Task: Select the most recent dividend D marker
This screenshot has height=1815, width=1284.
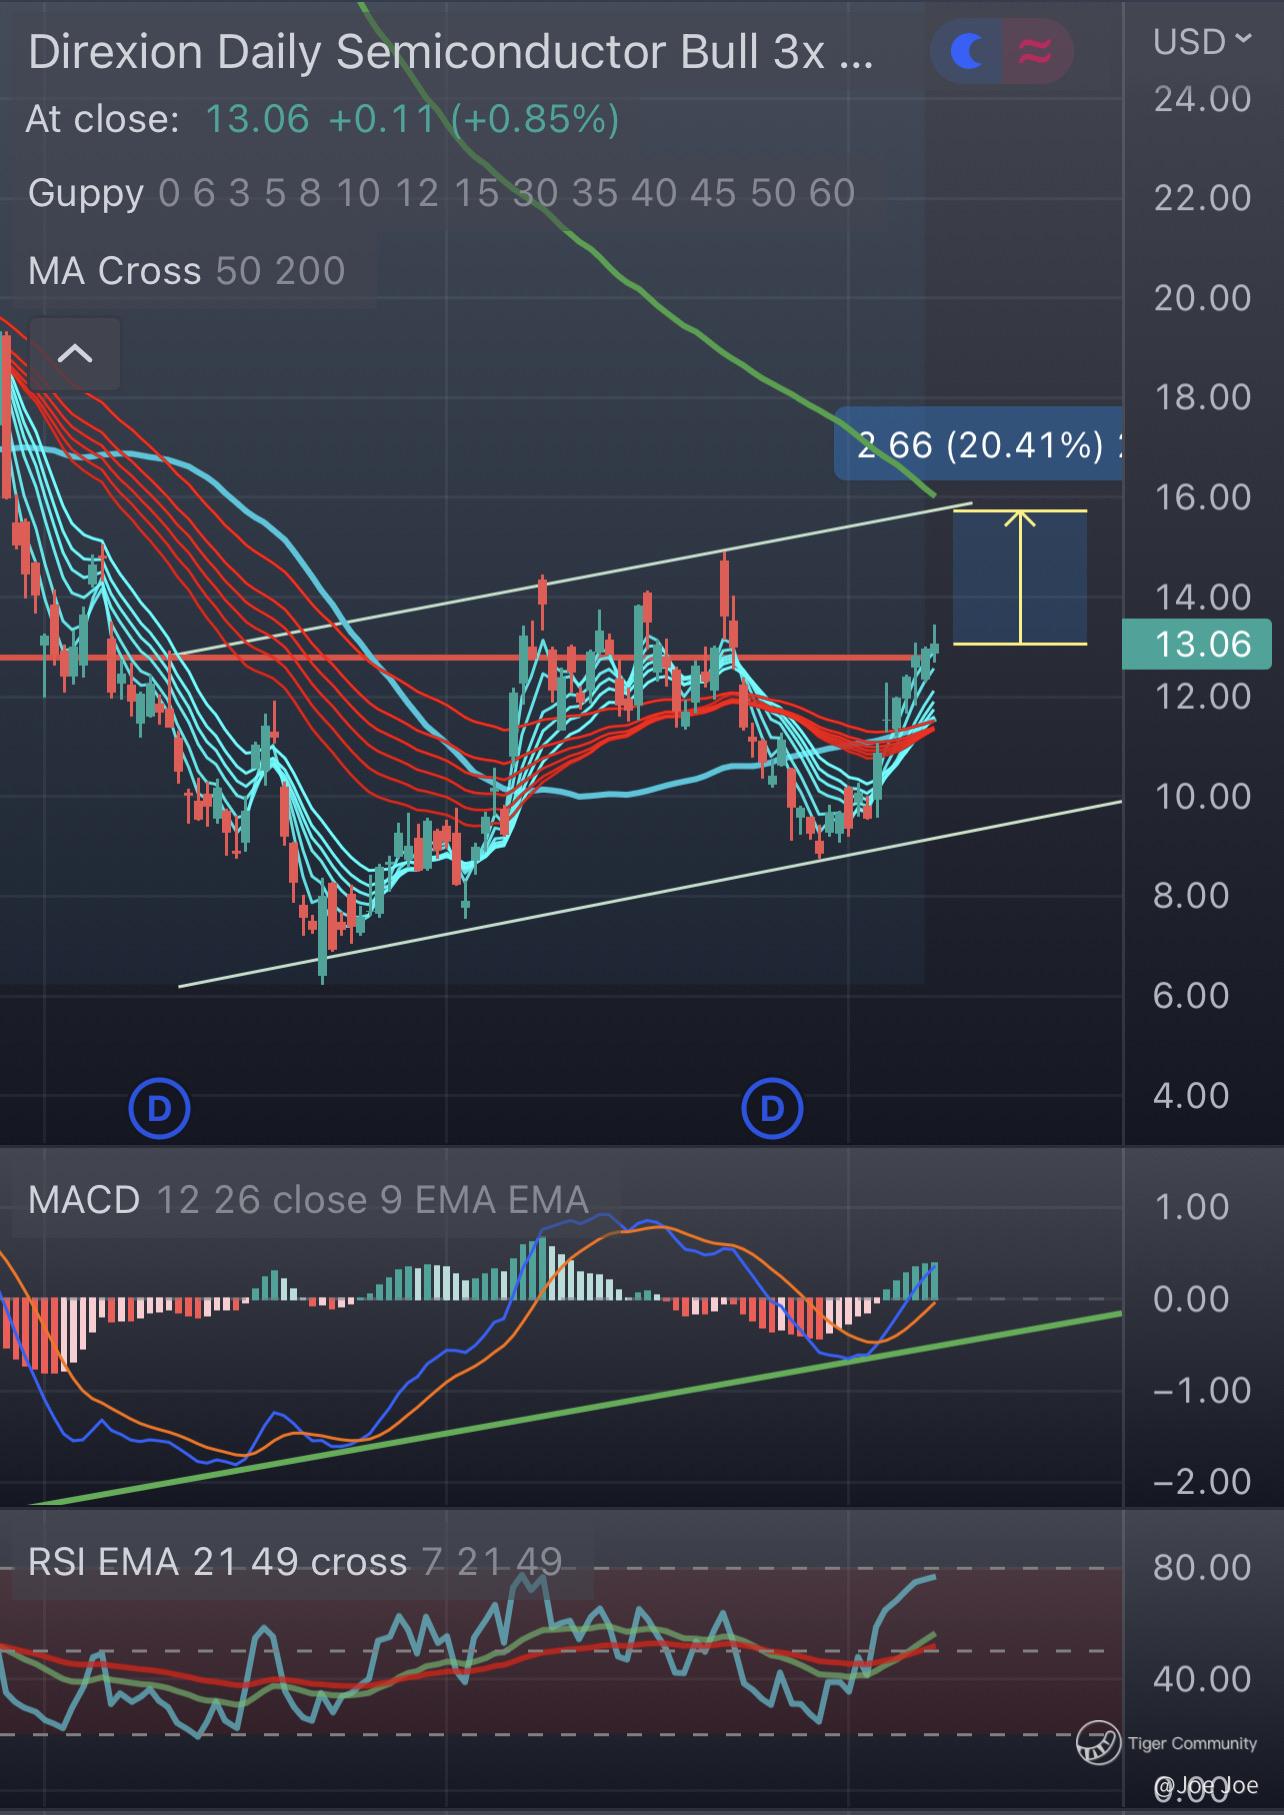Action: (x=772, y=1108)
